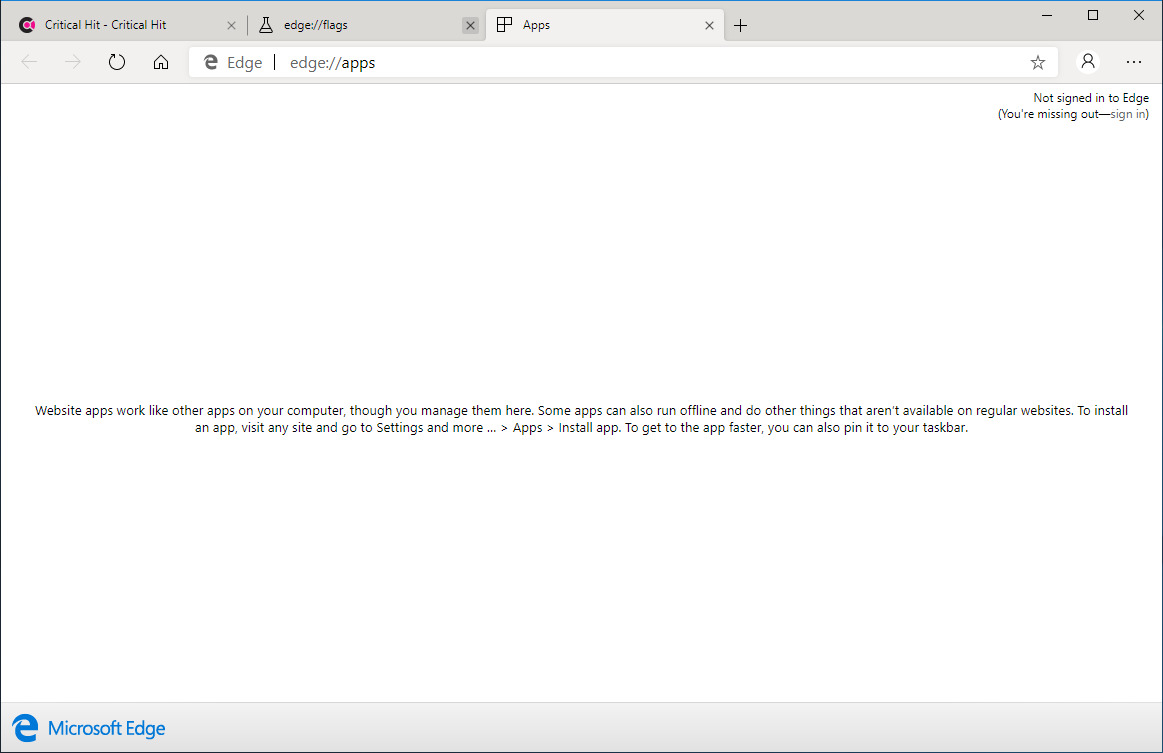Close the Apps tab
This screenshot has width=1163, height=753.
709,26
